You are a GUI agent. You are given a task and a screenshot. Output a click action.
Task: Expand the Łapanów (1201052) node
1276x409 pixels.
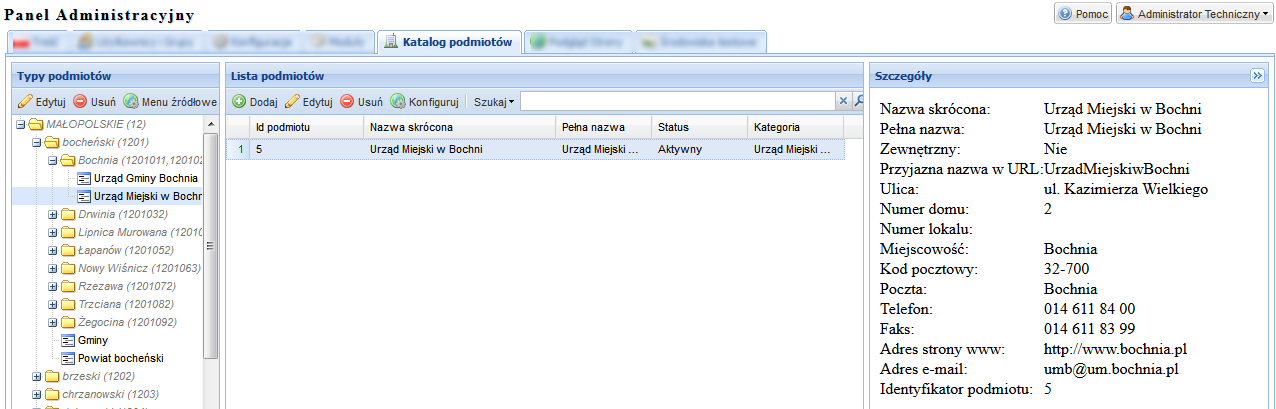(53, 250)
